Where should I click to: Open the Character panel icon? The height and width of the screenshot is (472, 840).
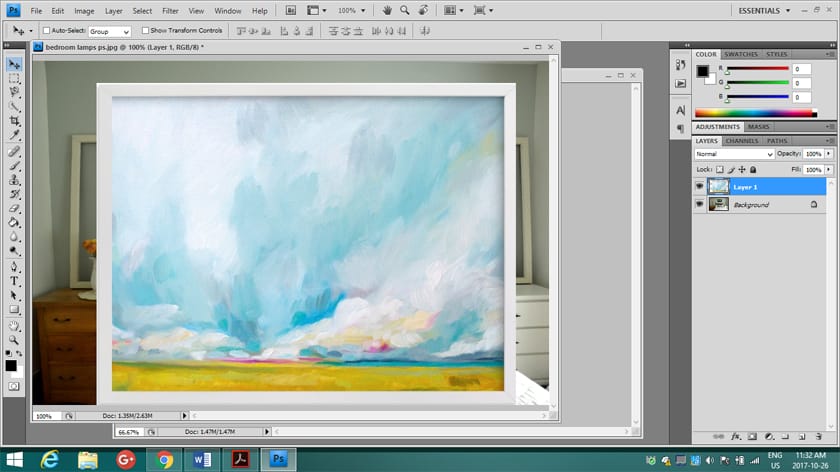(680, 110)
